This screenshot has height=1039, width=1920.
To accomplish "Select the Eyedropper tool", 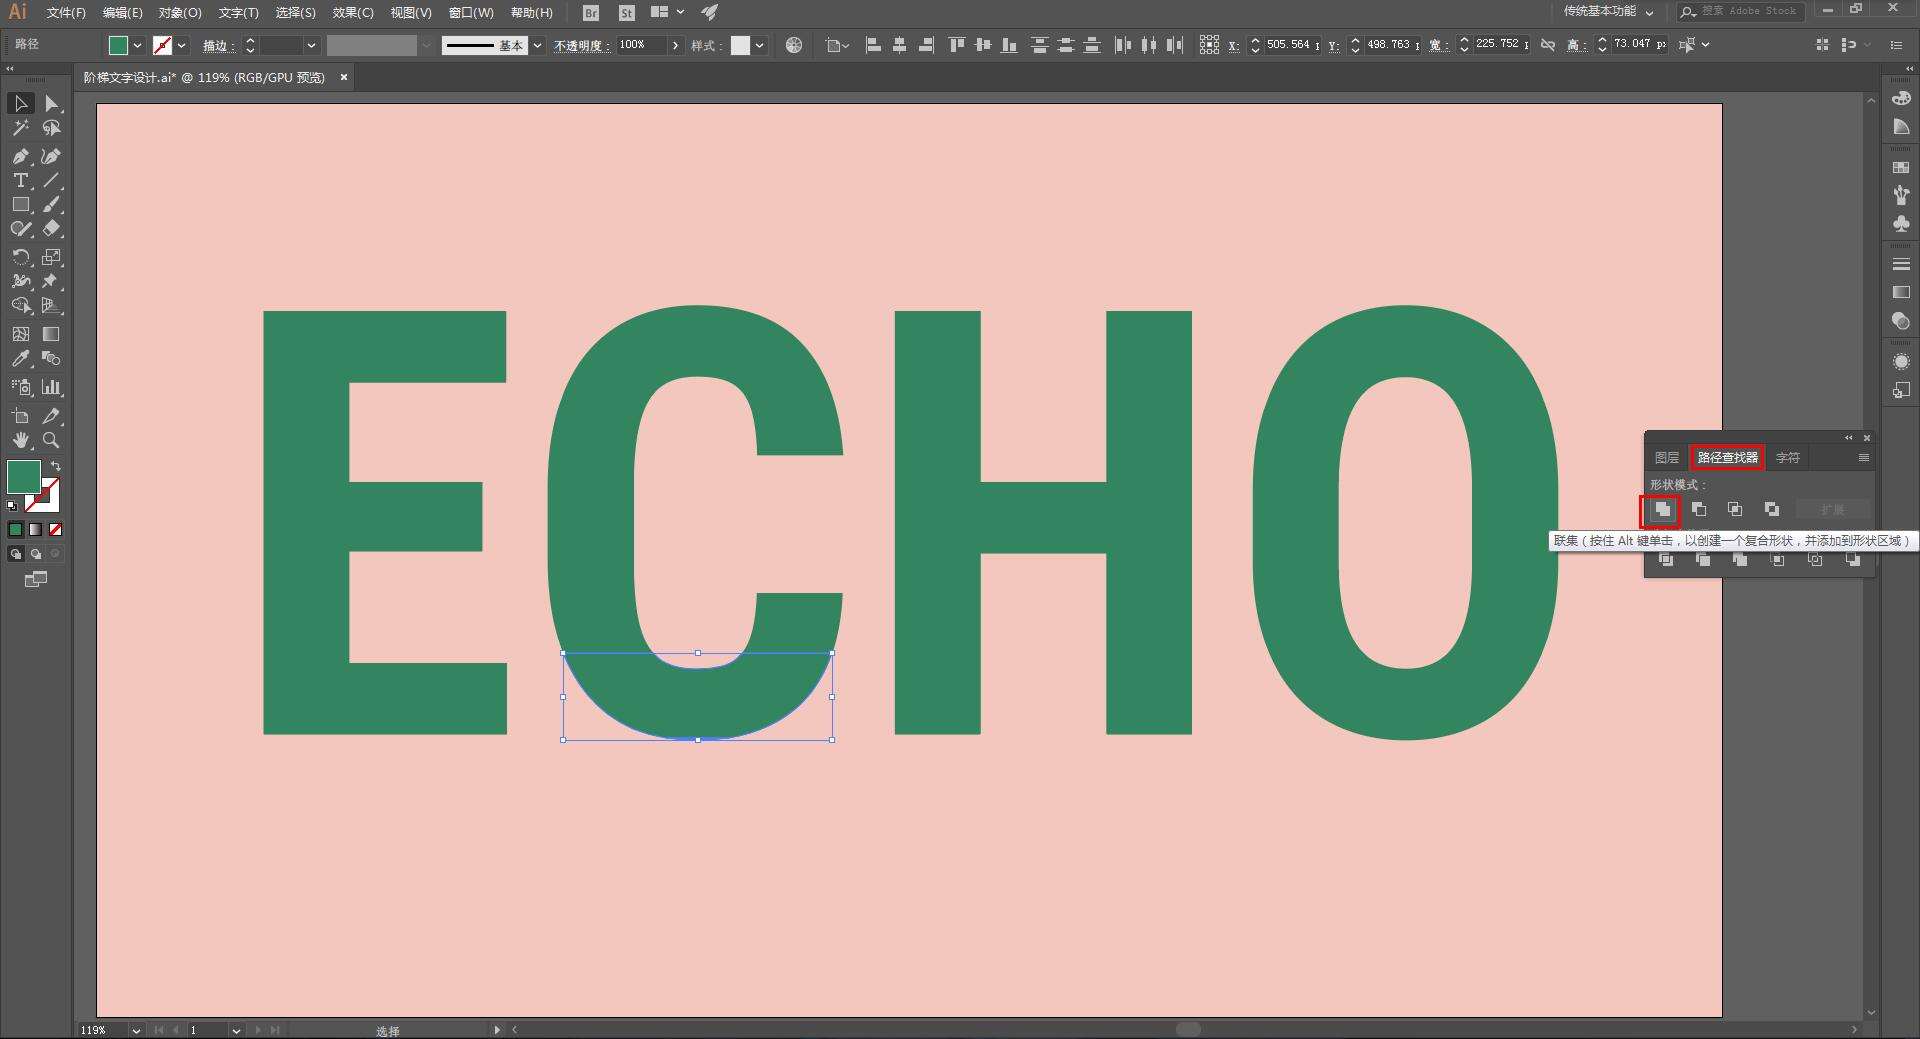I will 20,359.
